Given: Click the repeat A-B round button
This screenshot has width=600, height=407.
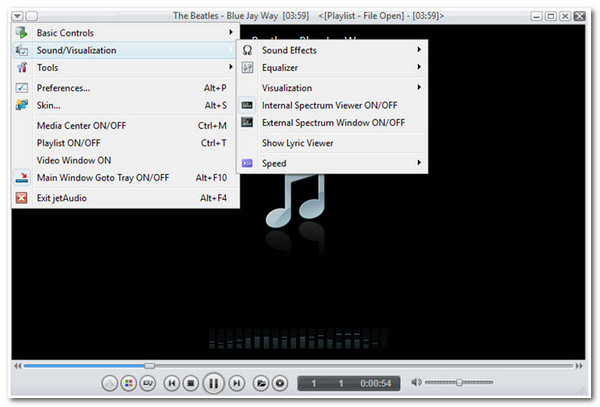Looking at the screenshot, I should click(110, 383).
